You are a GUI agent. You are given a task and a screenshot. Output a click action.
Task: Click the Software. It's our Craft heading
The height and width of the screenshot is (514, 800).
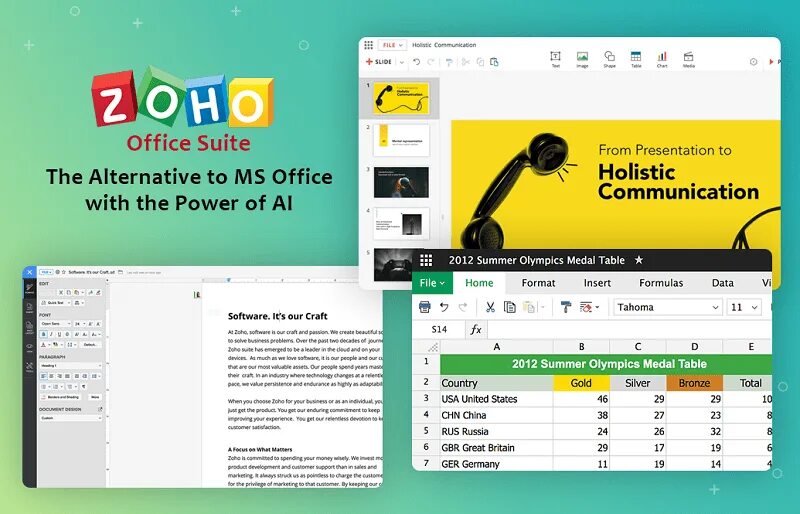(x=278, y=316)
